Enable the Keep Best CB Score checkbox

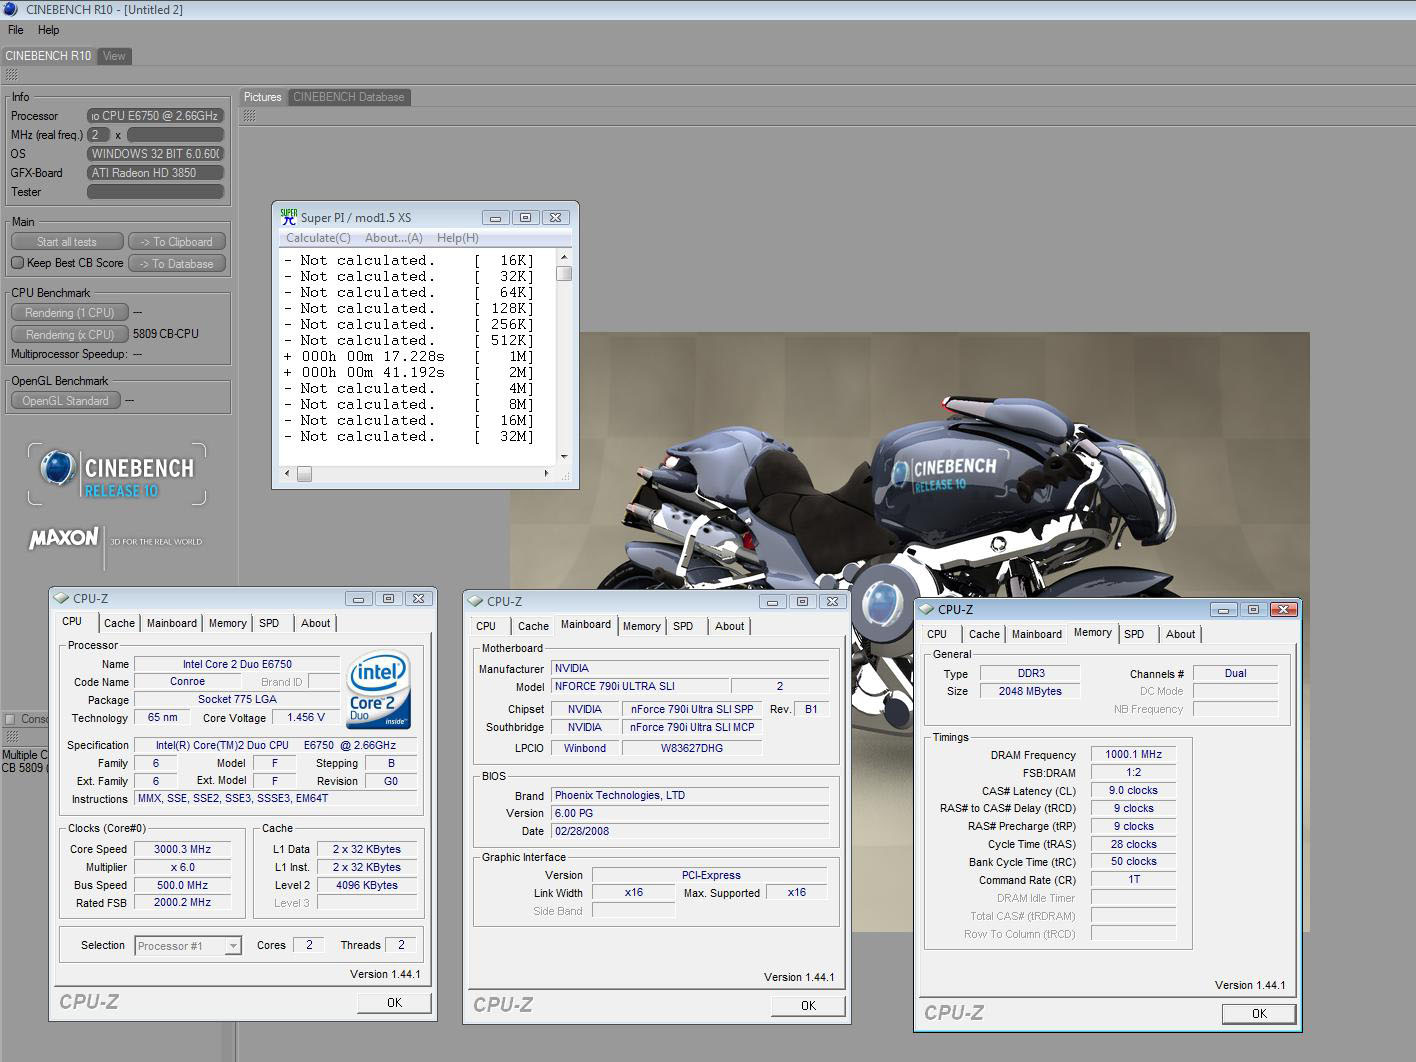17,263
